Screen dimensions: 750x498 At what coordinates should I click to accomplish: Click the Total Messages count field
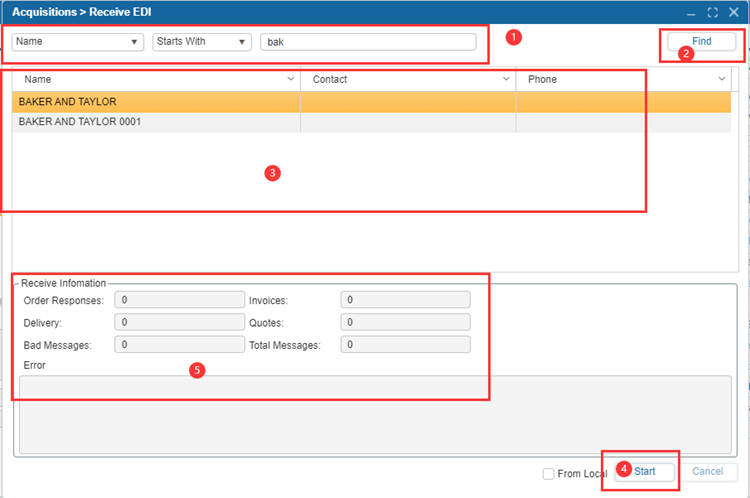pyautogui.click(x=405, y=344)
